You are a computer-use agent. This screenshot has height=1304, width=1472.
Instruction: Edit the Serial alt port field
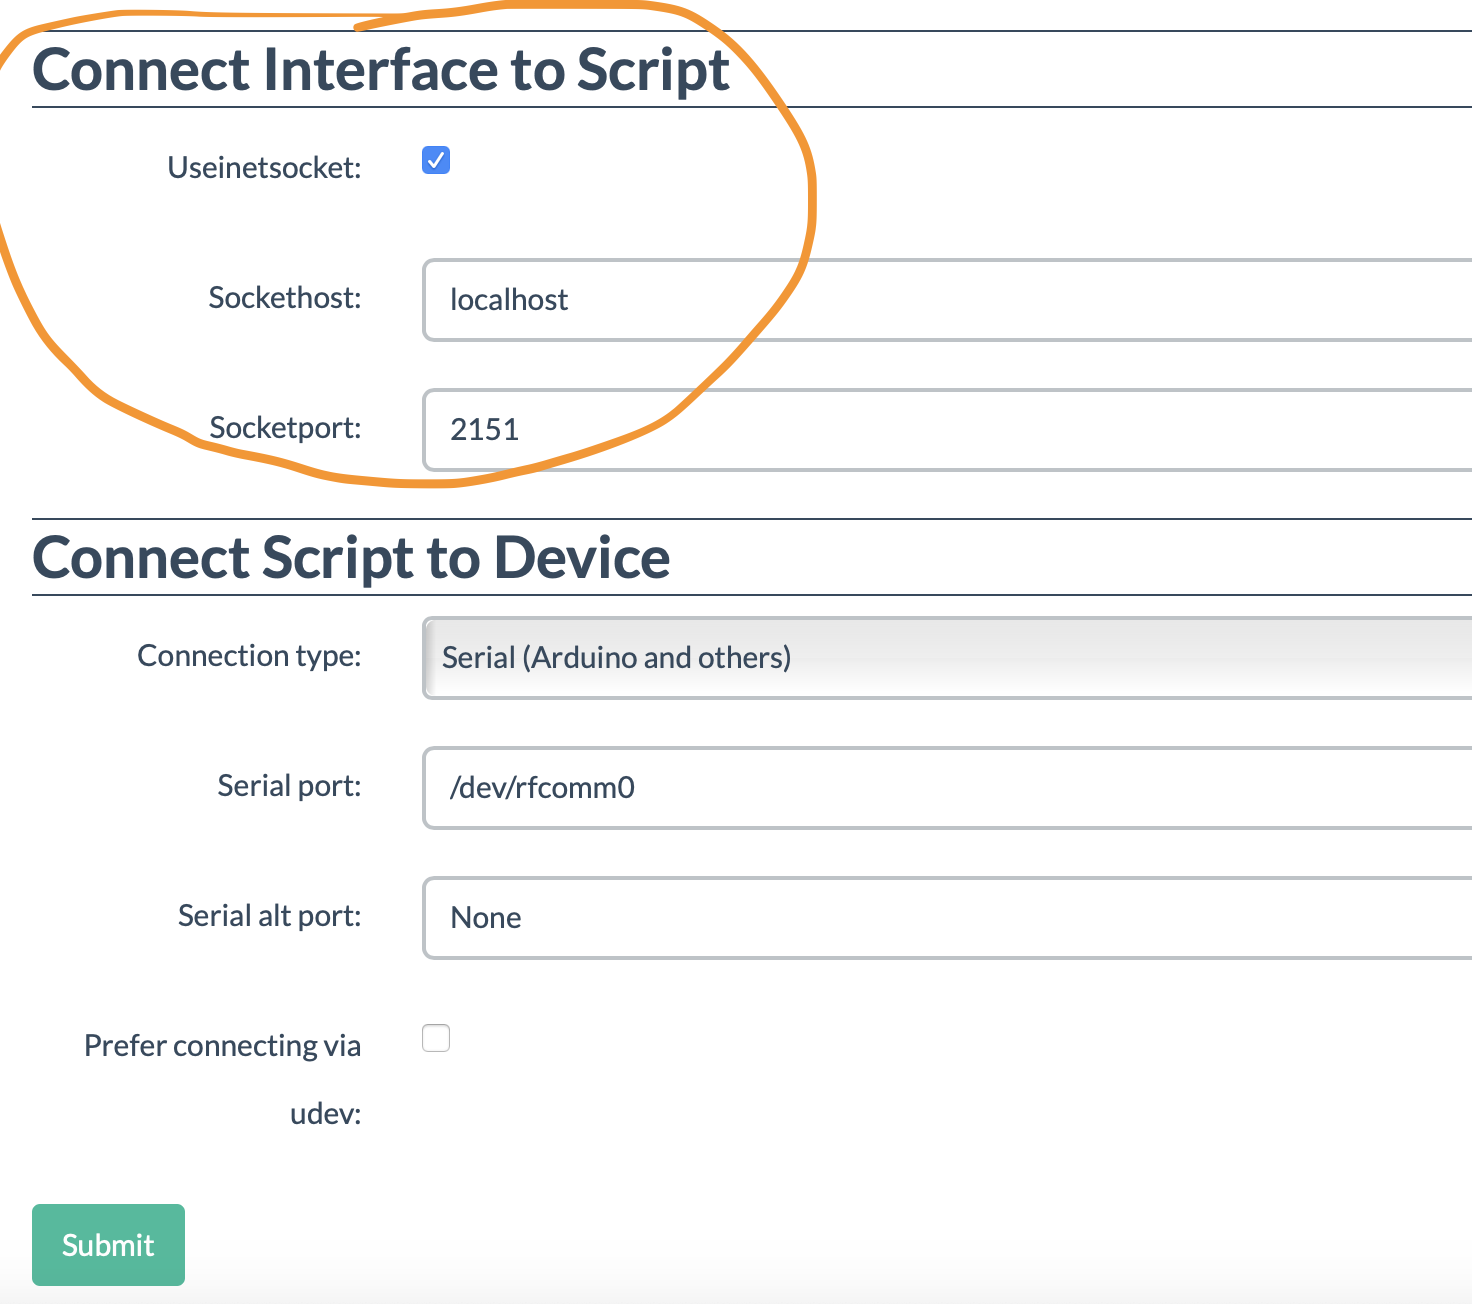point(947,918)
